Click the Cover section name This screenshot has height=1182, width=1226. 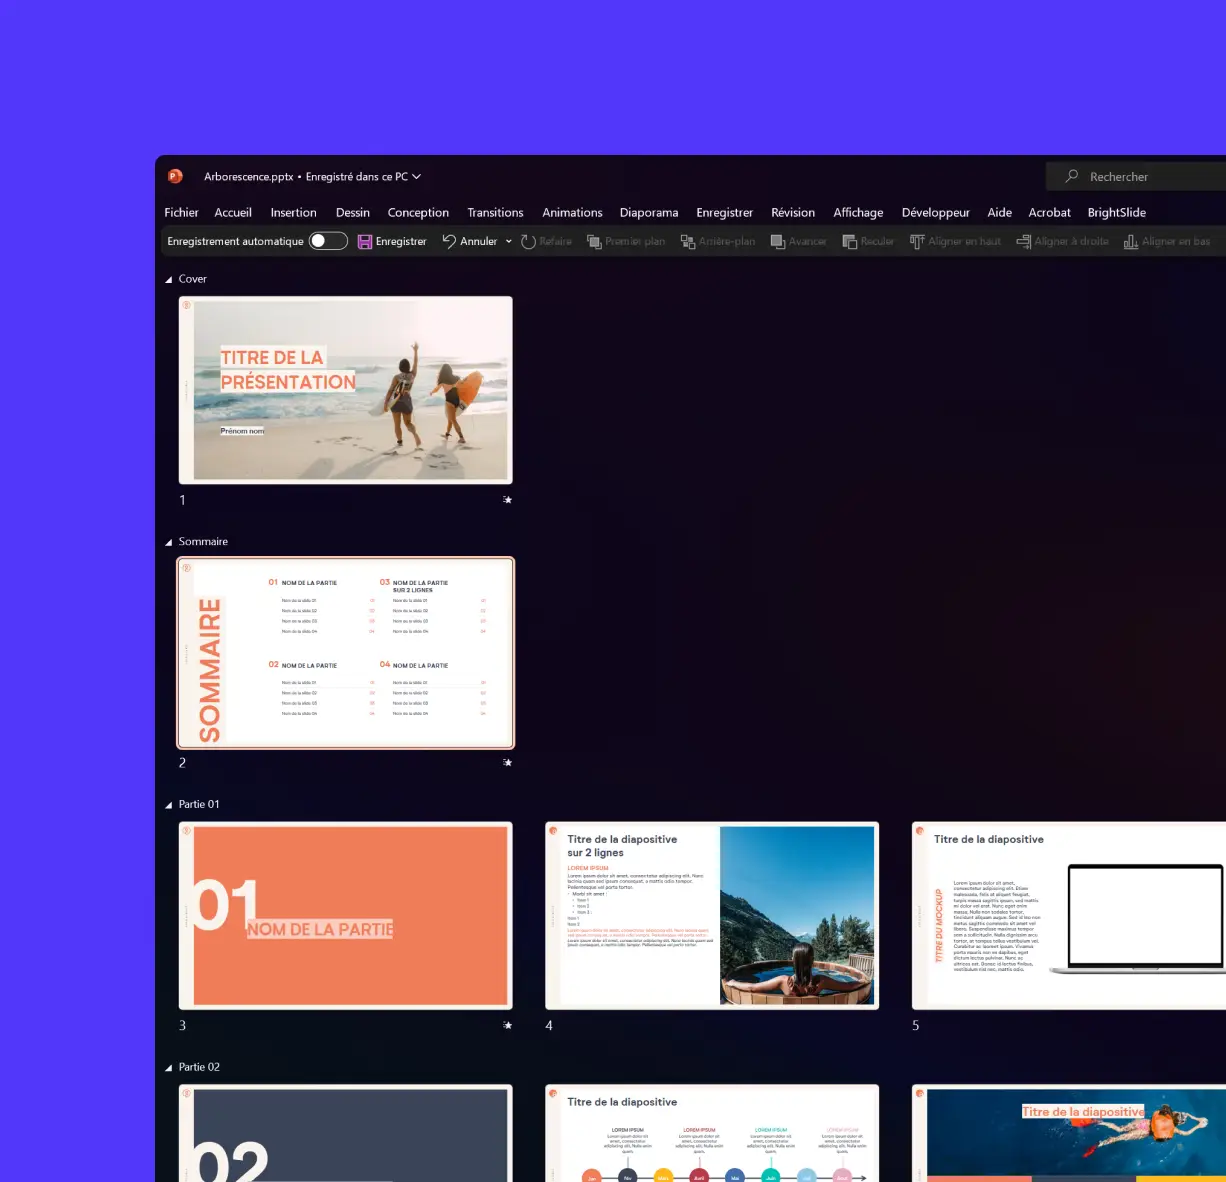coord(192,279)
